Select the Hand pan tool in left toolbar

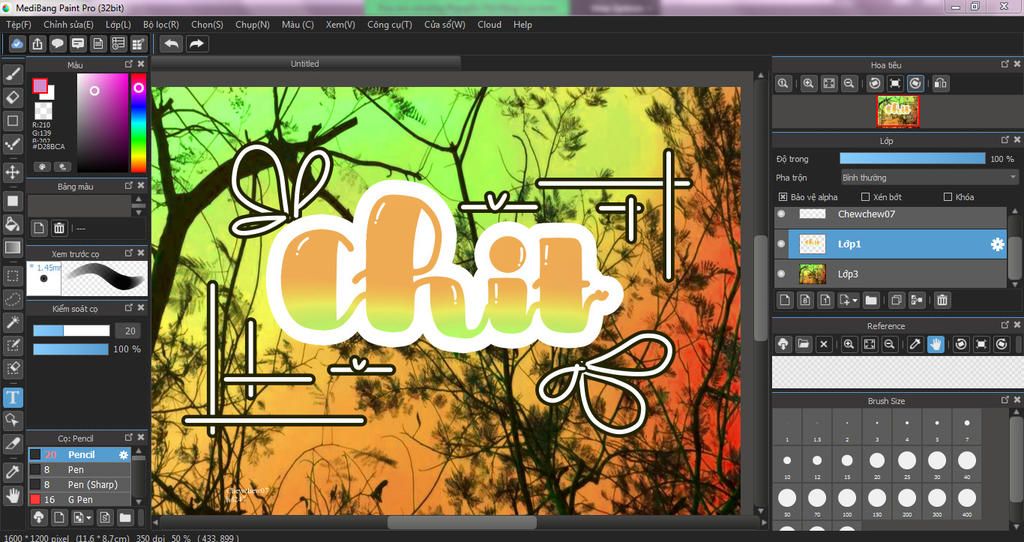(x=12, y=496)
